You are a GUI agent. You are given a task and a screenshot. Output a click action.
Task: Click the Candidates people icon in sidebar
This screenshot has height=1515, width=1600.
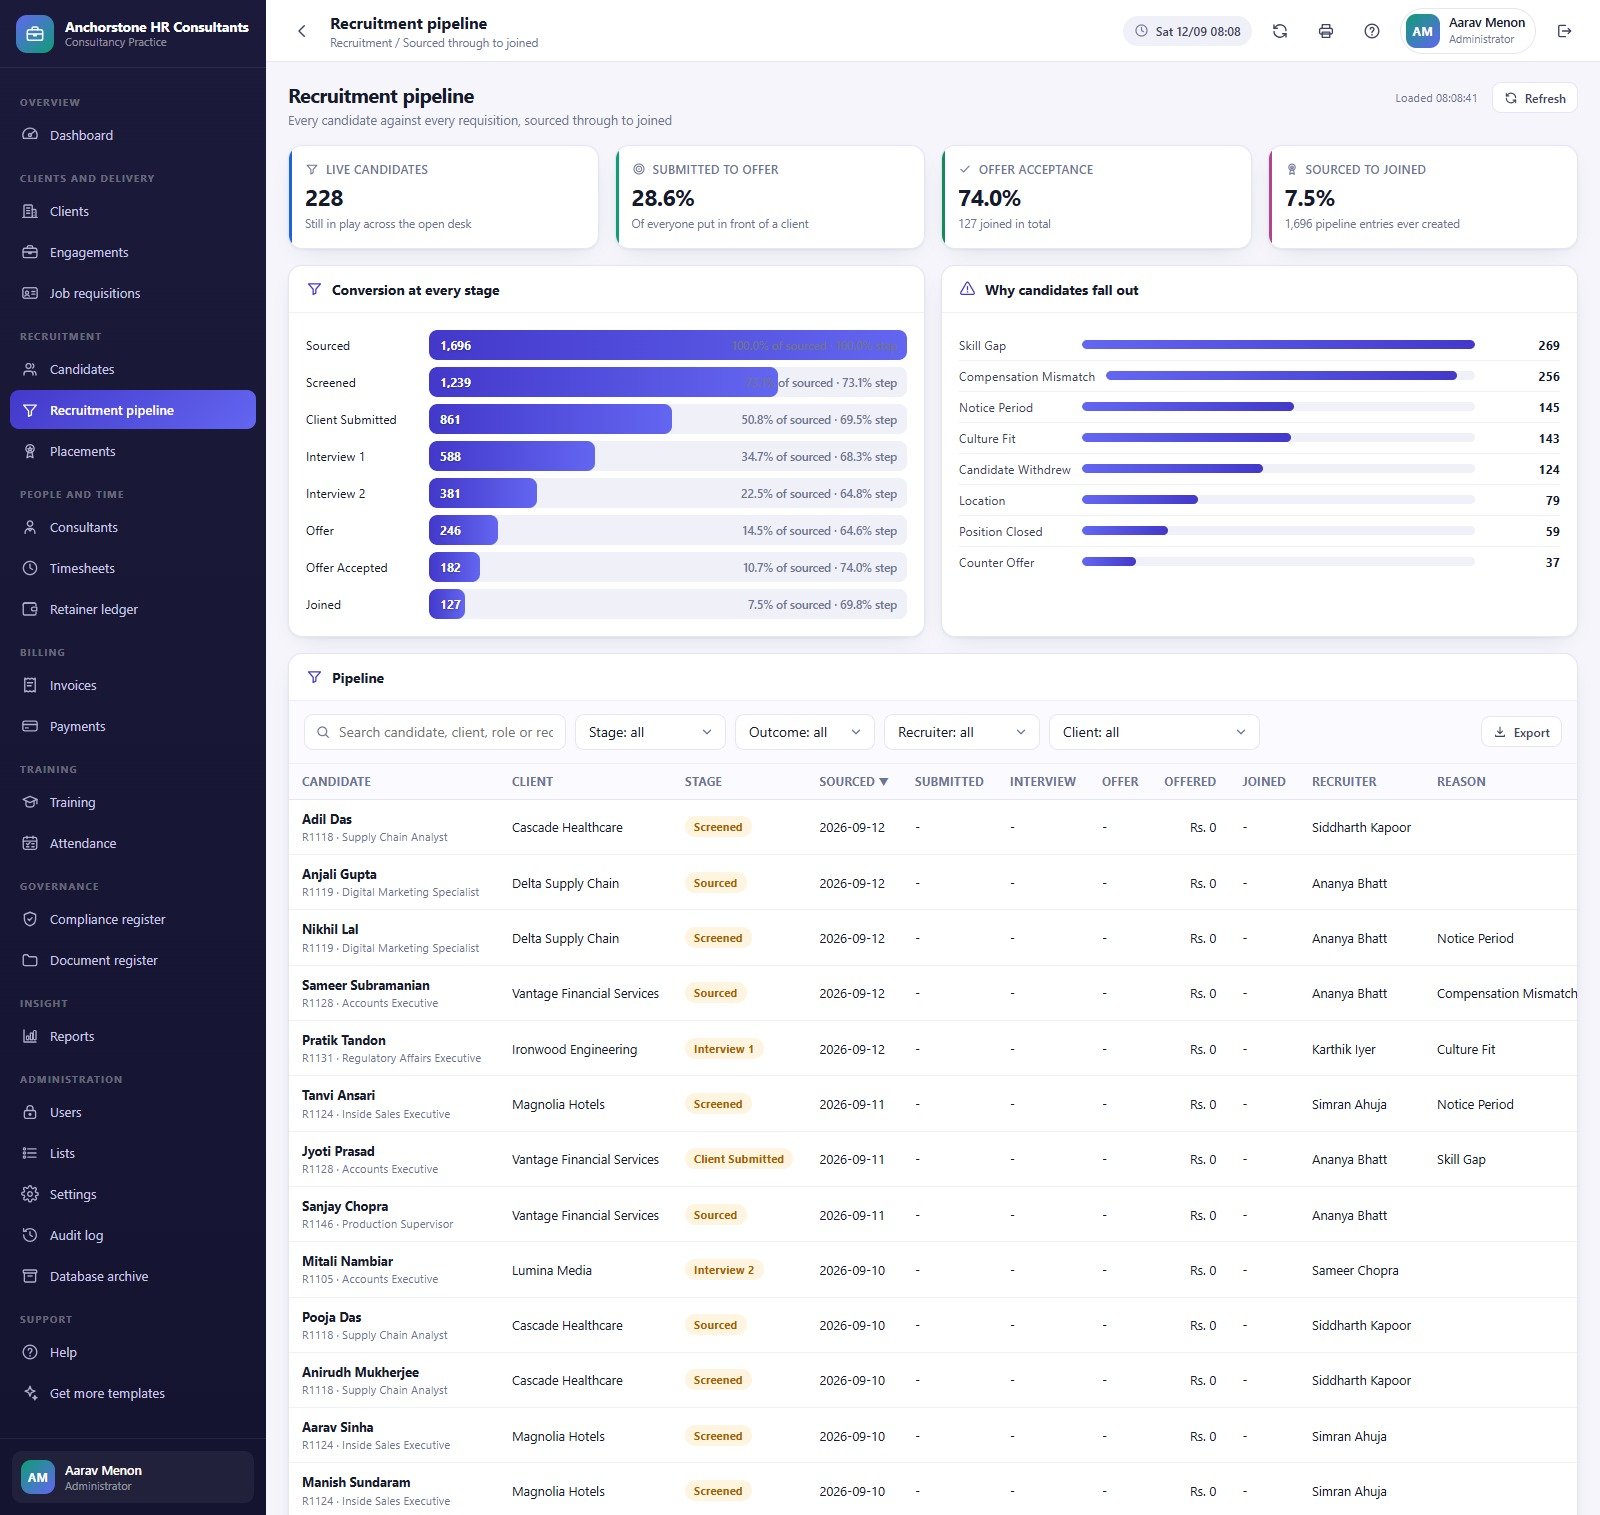(x=30, y=369)
